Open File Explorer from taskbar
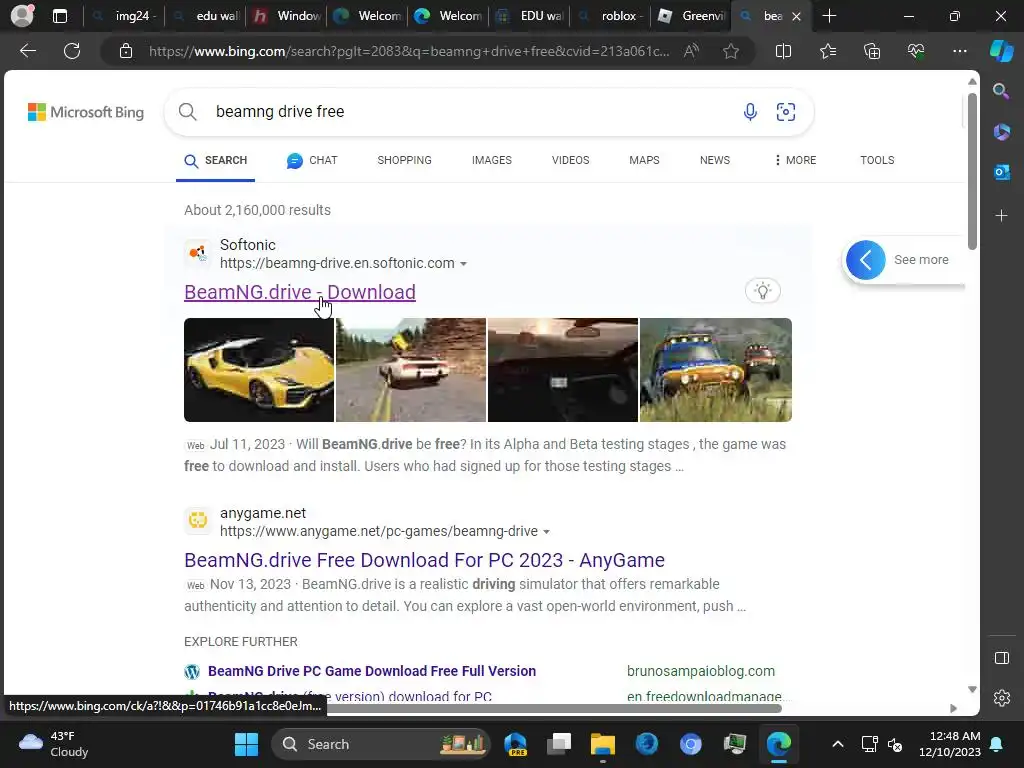The width and height of the screenshot is (1024, 768). pyautogui.click(x=602, y=744)
